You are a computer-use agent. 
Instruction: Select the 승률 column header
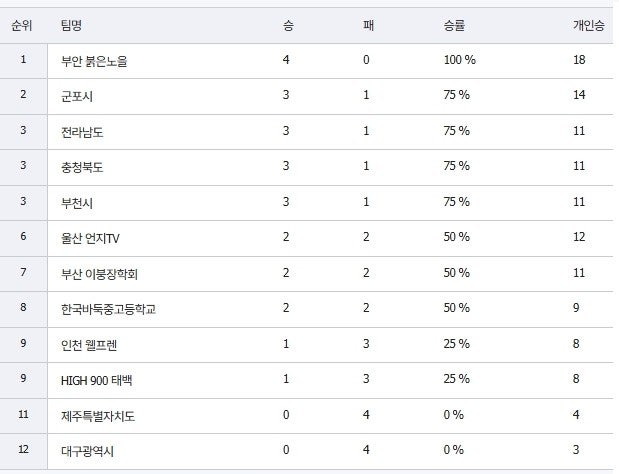454,25
